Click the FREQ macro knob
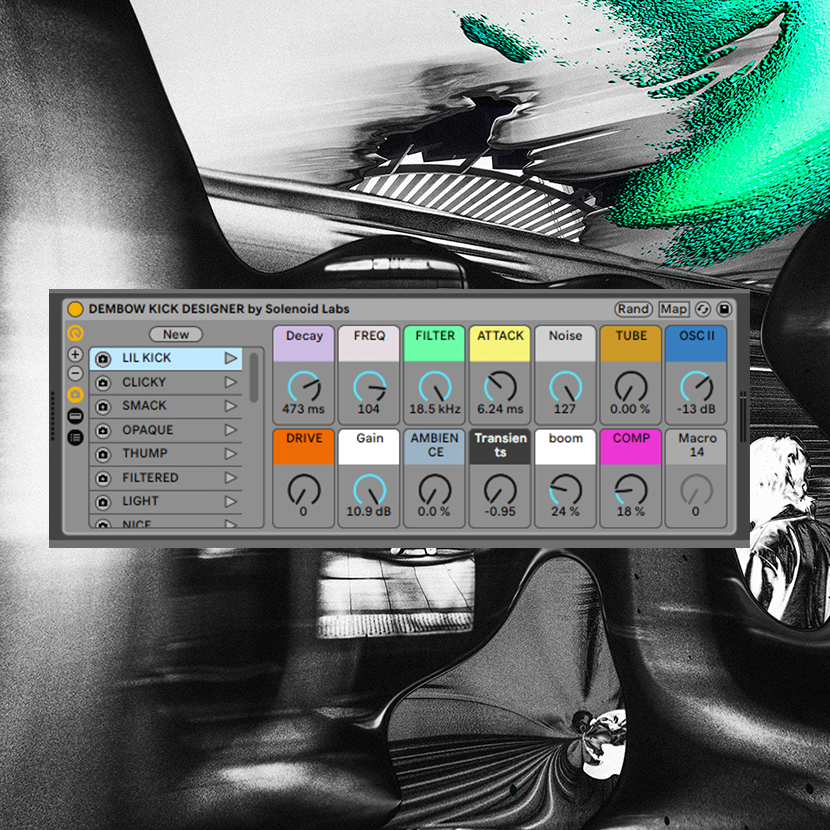The width and height of the screenshot is (830, 830). 369,386
